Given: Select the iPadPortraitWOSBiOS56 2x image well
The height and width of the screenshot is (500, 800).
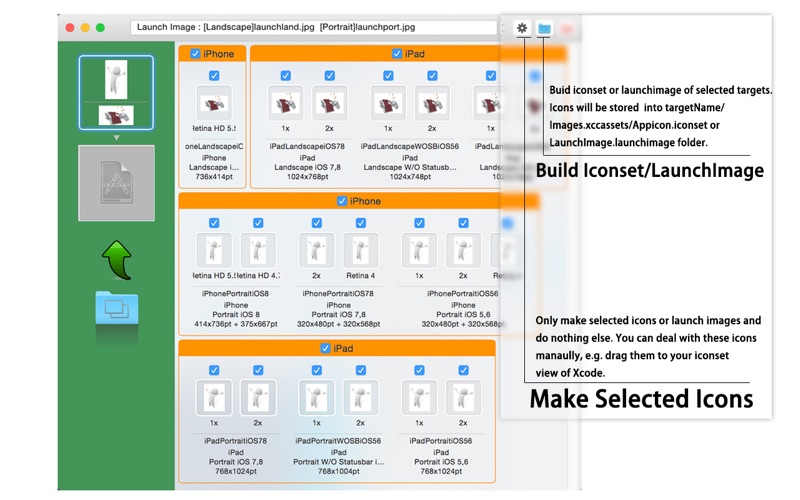Looking at the screenshot, I should pyautogui.click(x=361, y=397).
